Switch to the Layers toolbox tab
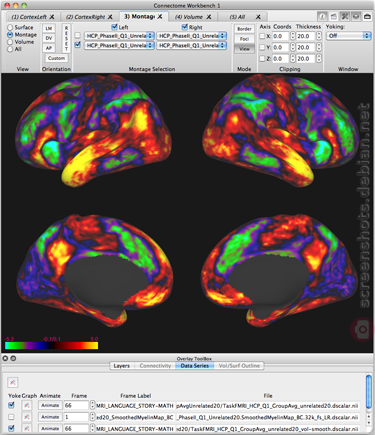Viewport: 375px width, 435px height. (121, 366)
